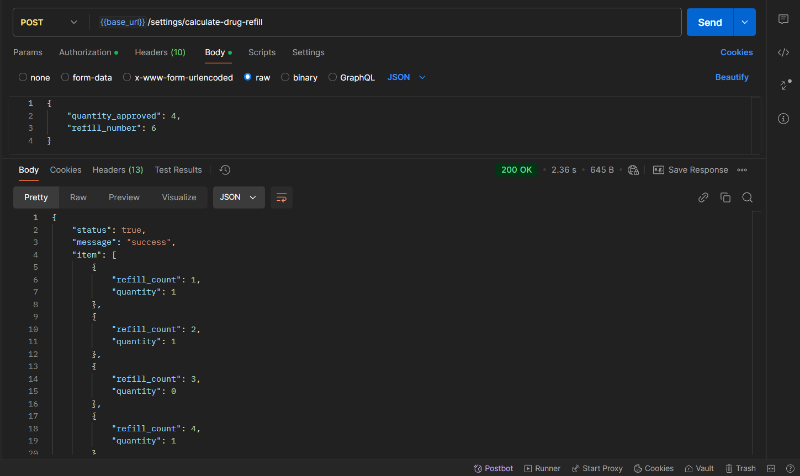Open the Cookies link near Send
The image size is (800, 476).
pyautogui.click(x=736, y=52)
